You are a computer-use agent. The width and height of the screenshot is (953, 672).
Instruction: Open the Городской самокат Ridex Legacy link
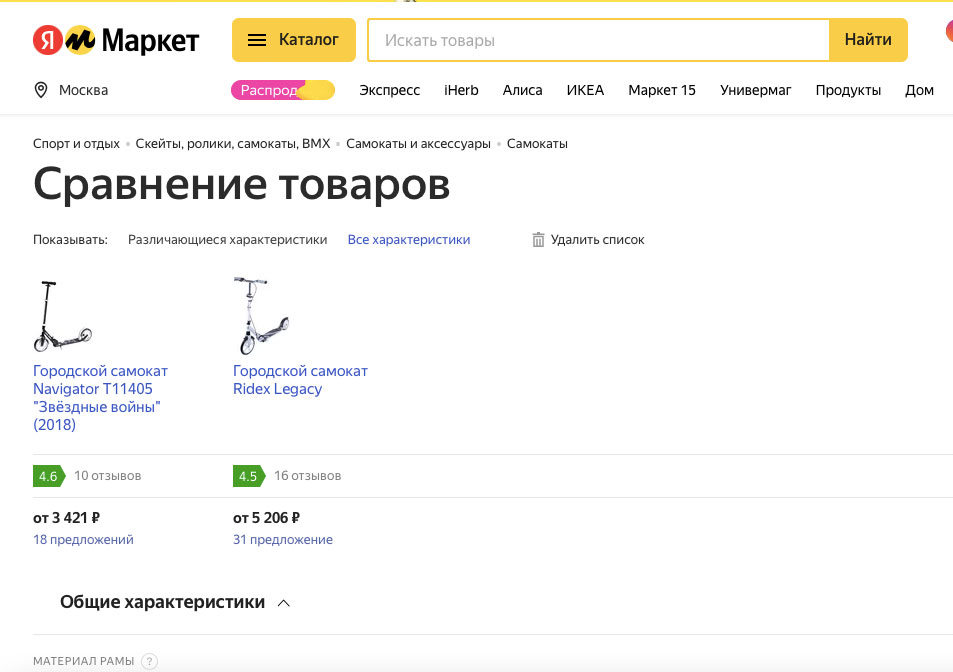click(300, 380)
